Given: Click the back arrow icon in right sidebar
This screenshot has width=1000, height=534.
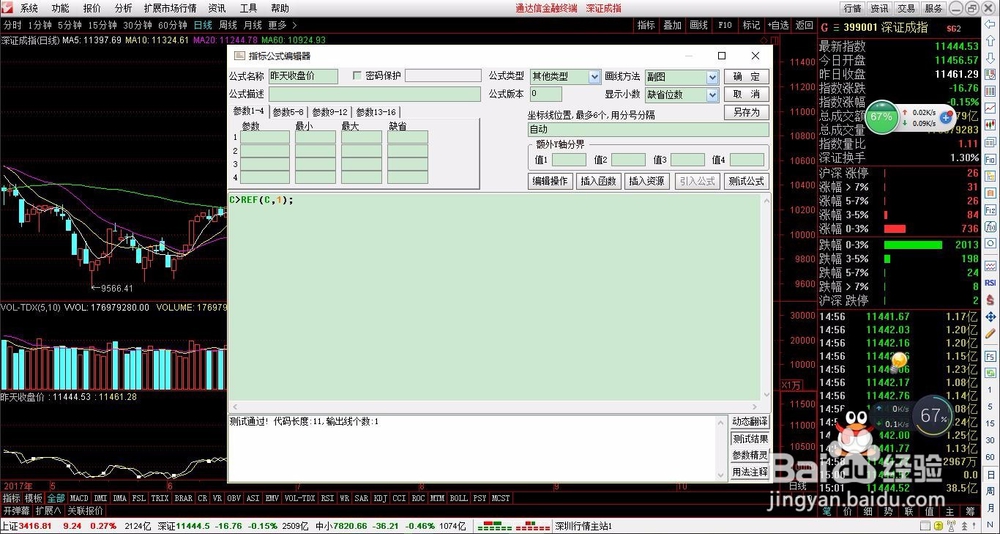Looking at the screenshot, I should click(990, 24).
